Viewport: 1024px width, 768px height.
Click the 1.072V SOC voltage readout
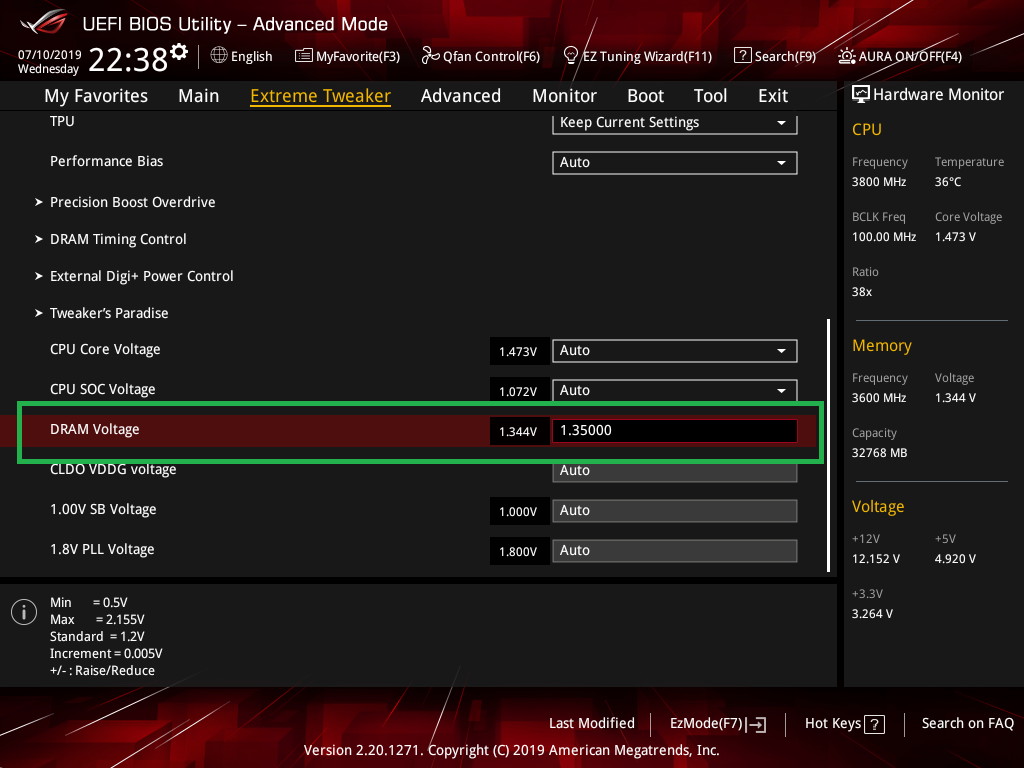519,391
